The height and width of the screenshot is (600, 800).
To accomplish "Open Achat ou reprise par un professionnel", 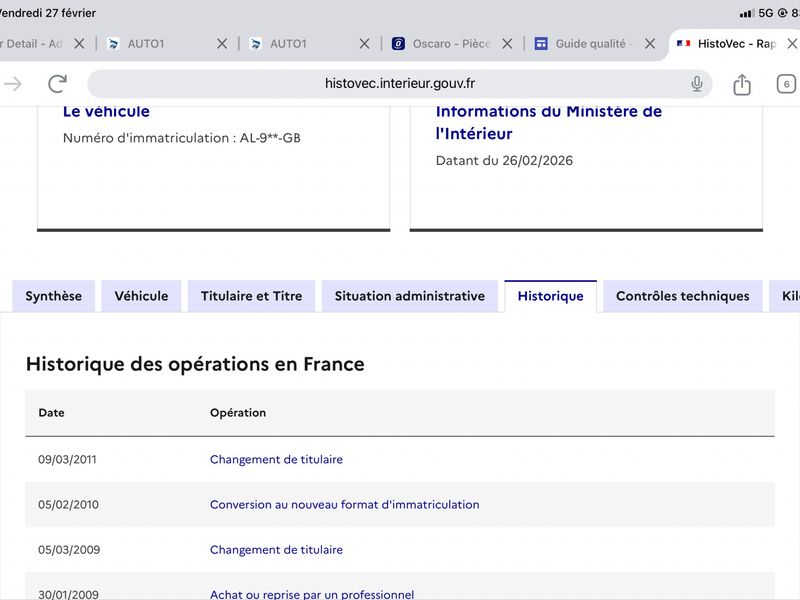I will tap(312, 594).
